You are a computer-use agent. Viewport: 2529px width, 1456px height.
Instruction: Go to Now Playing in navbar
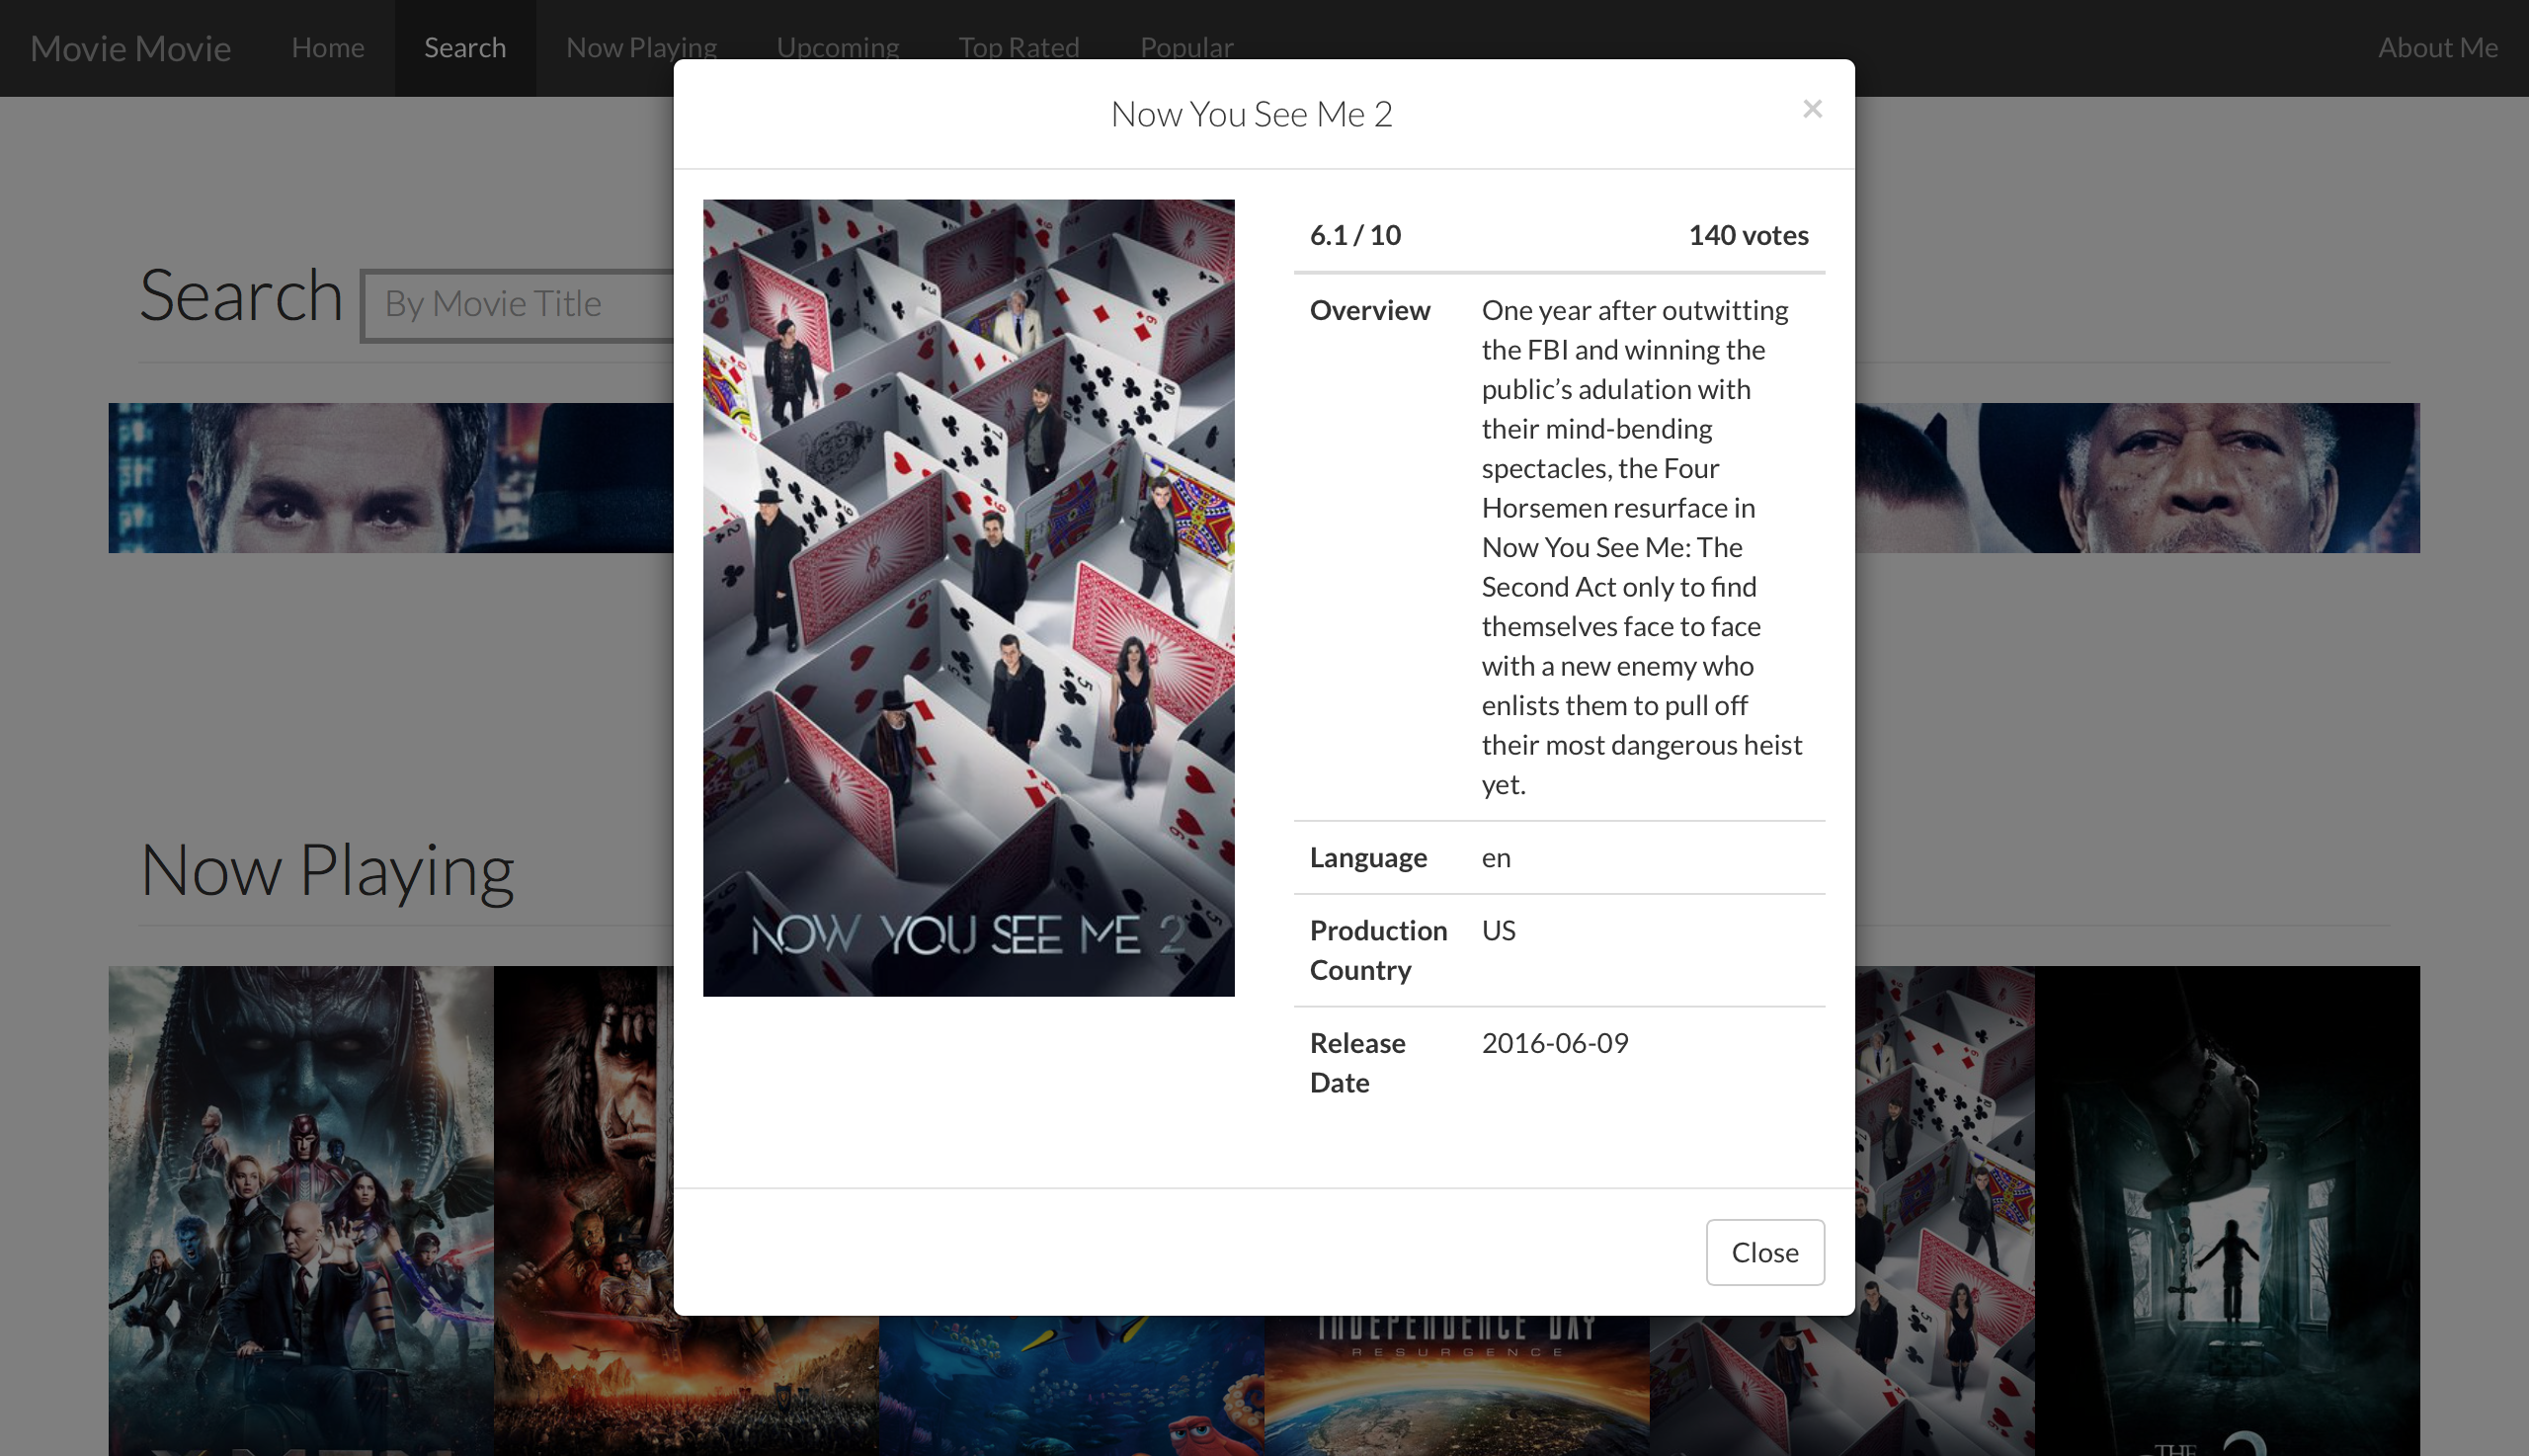[x=641, y=48]
